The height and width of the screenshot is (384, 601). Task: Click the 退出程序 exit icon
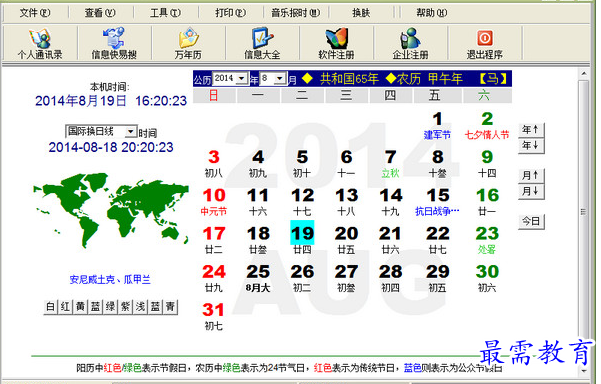pos(484,43)
